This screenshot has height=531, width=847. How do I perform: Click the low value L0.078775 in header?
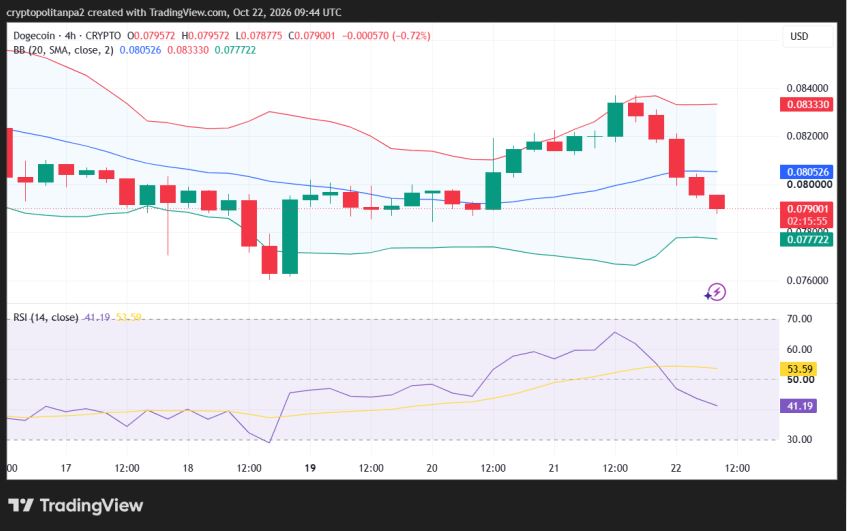[259, 36]
